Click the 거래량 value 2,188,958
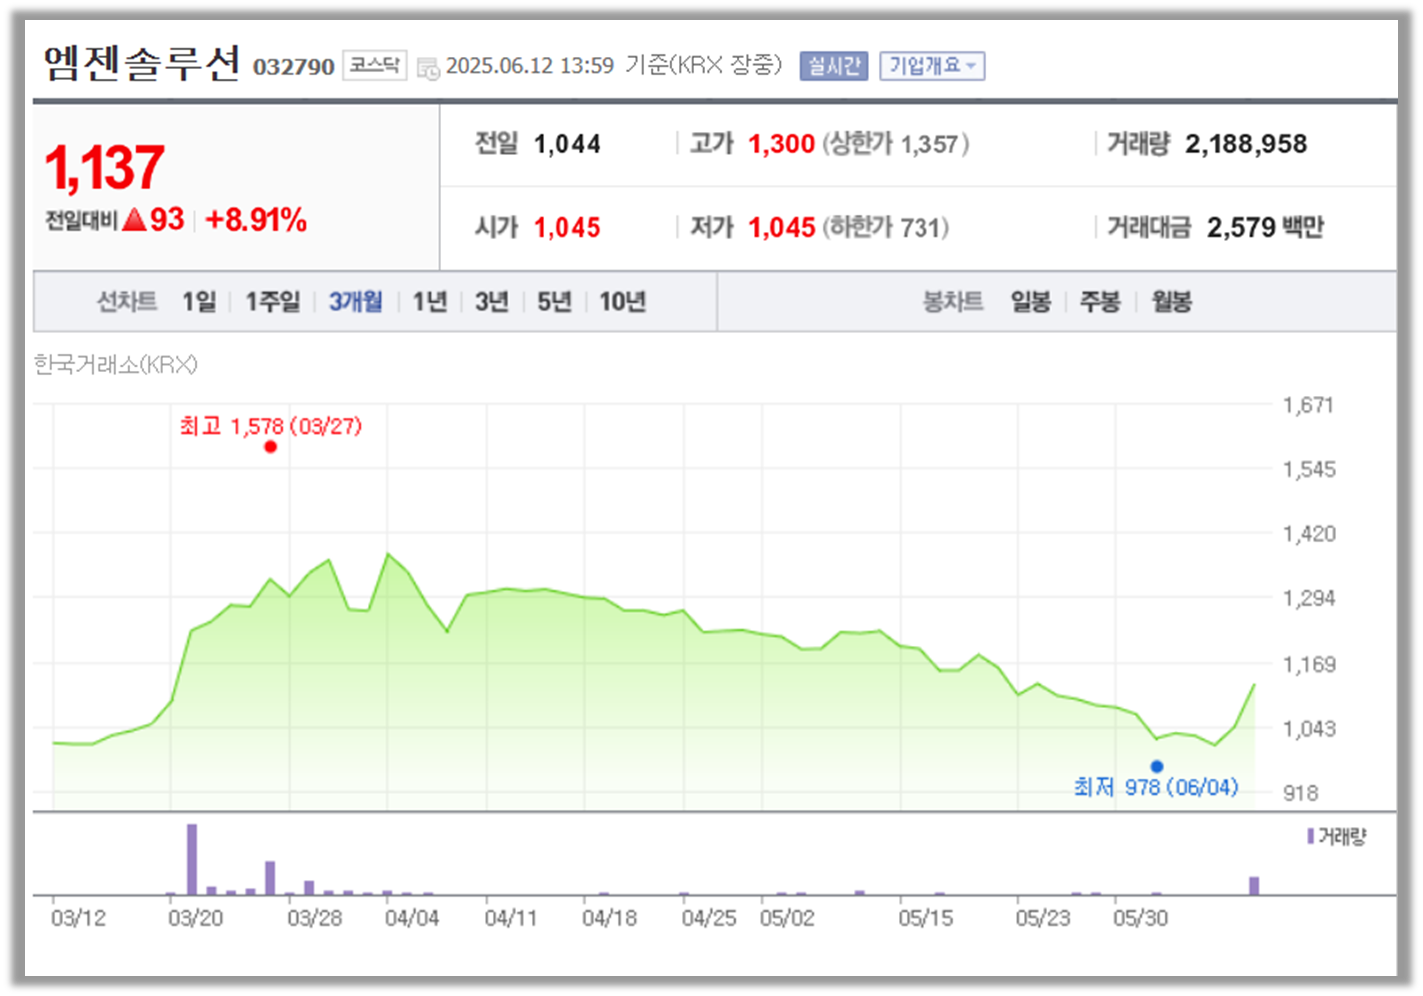This screenshot has width=1423, height=996. point(1246,144)
